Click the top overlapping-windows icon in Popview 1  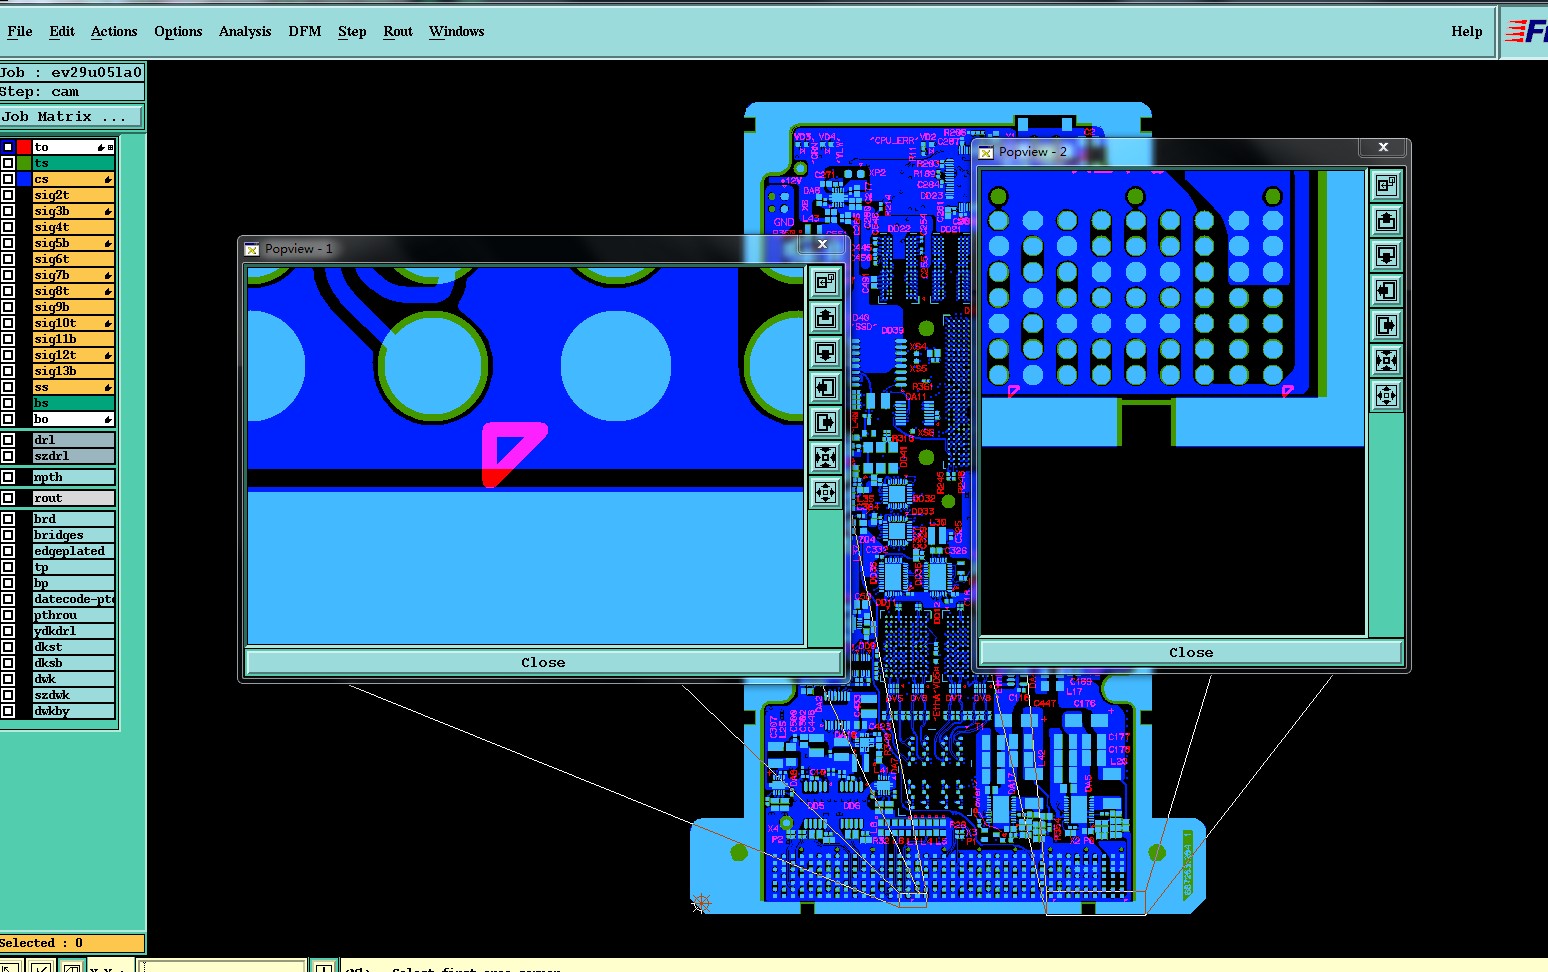[x=825, y=283]
